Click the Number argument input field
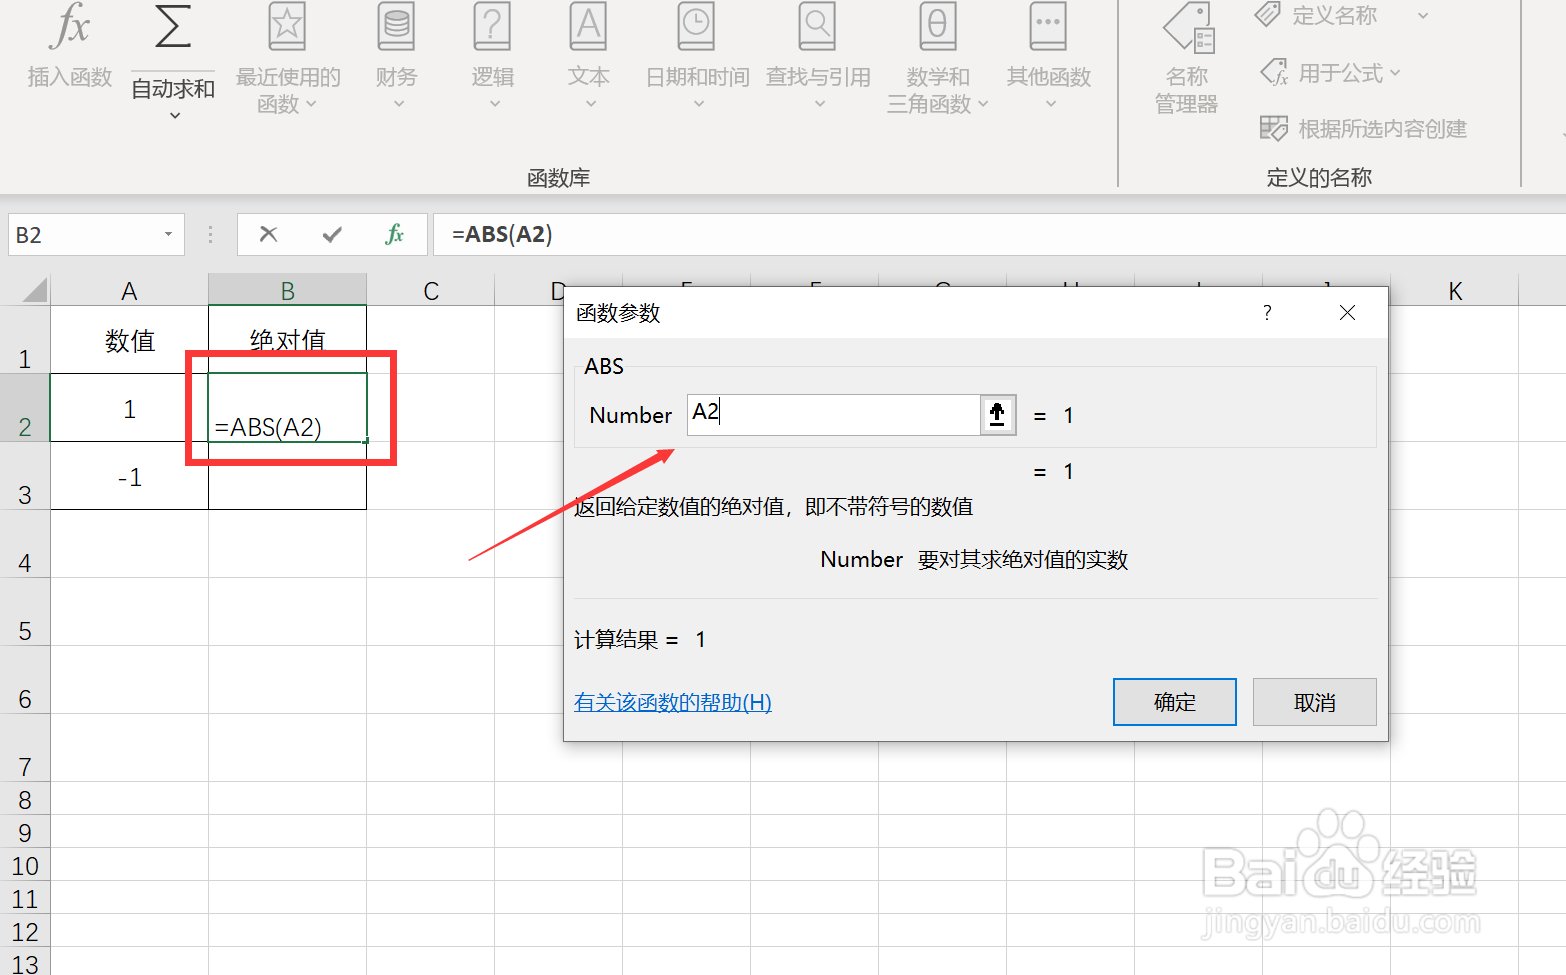The width and height of the screenshot is (1566, 975). click(x=833, y=414)
